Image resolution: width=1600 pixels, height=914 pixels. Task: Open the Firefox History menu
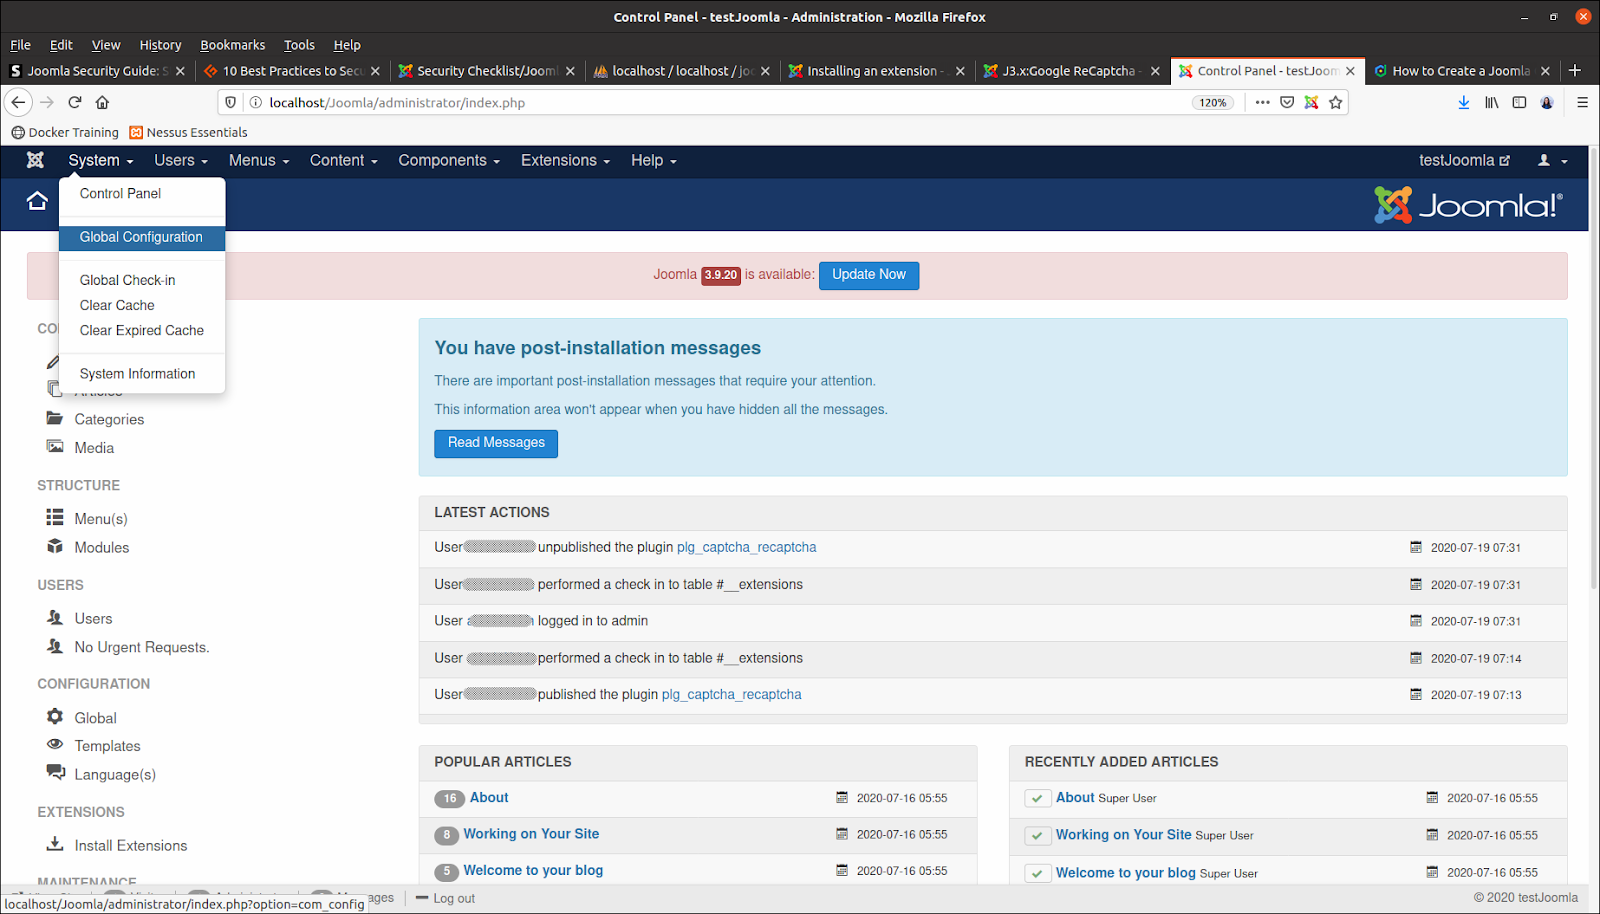click(x=160, y=44)
